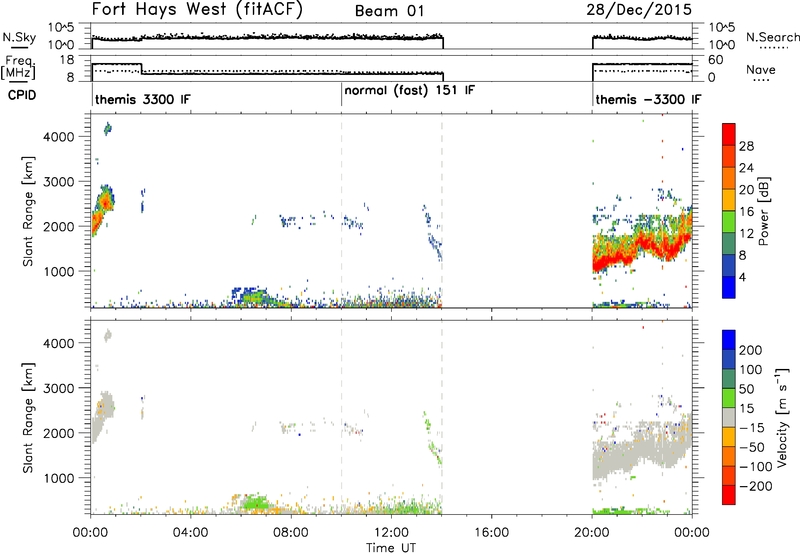Click the 'Fort Hays West (fitACF)' title

pyautogui.click(x=197, y=10)
